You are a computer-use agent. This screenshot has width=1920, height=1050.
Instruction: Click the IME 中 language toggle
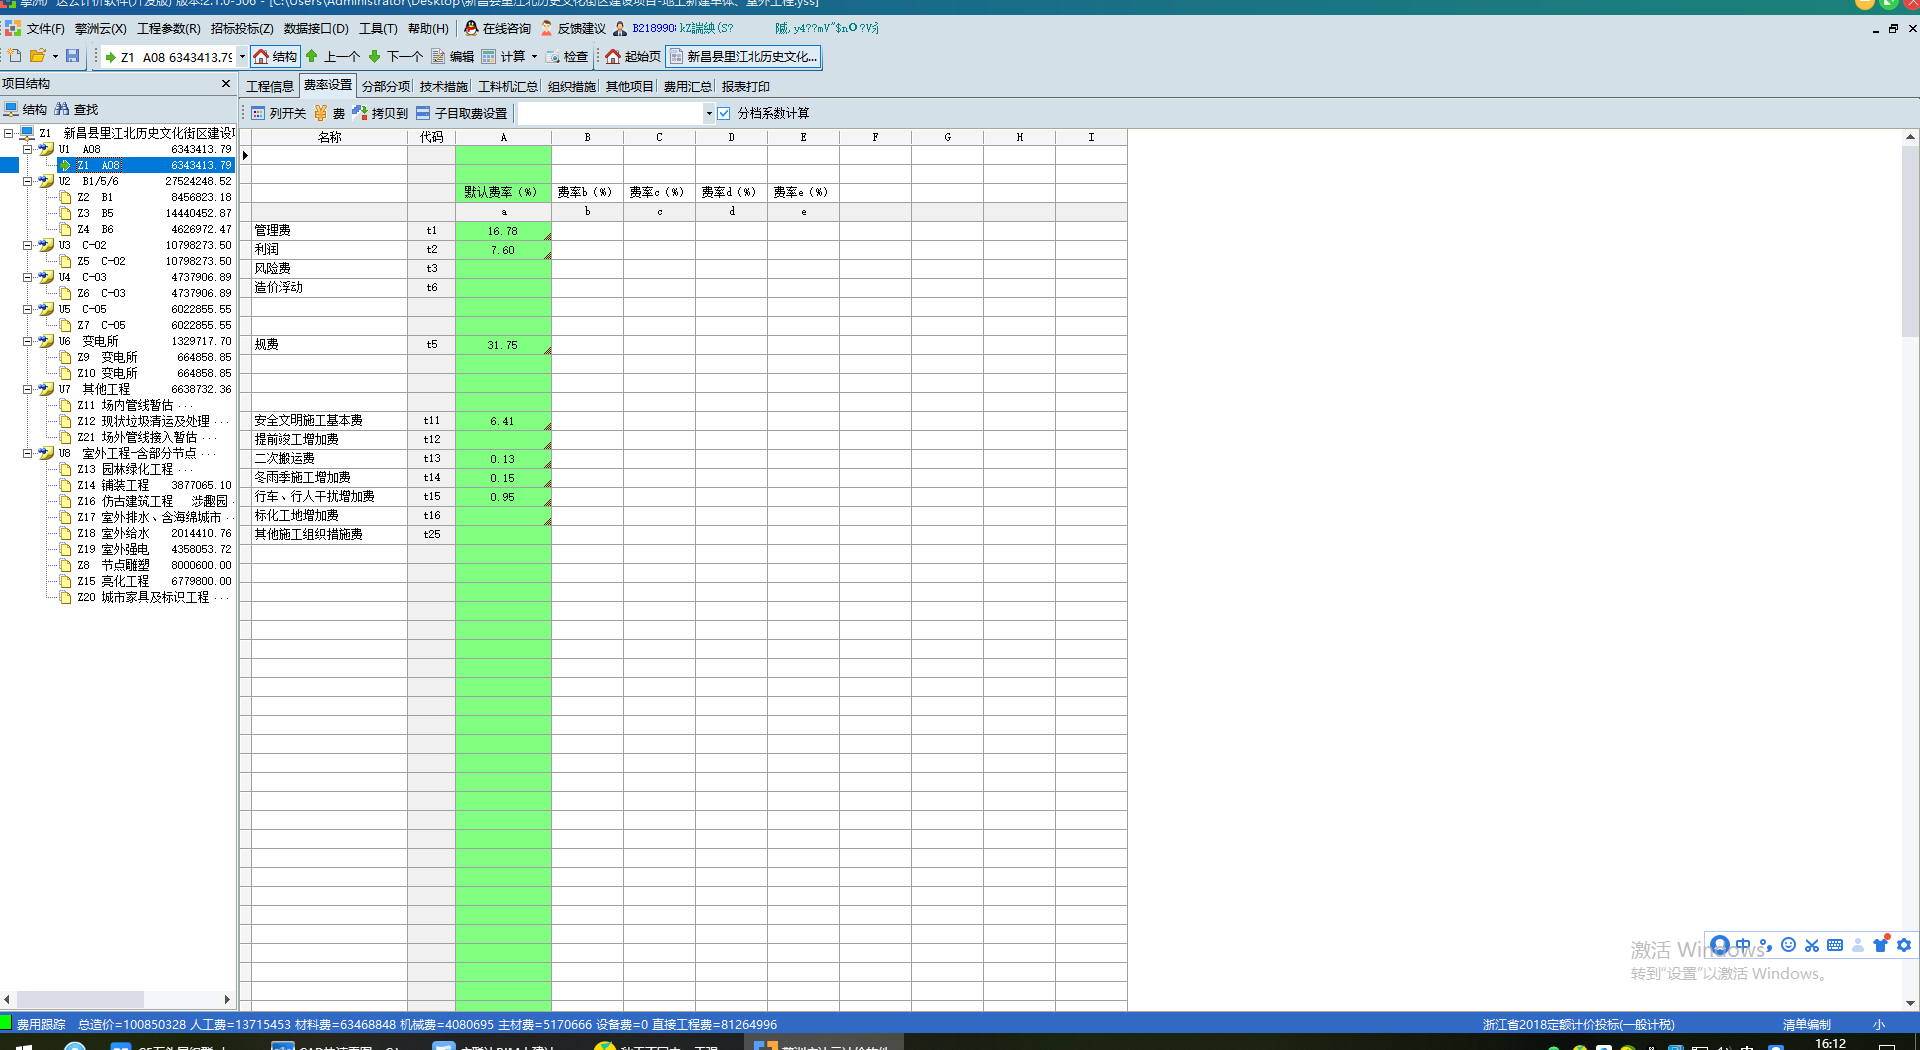pyautogui.click(x=1743, y=945)
